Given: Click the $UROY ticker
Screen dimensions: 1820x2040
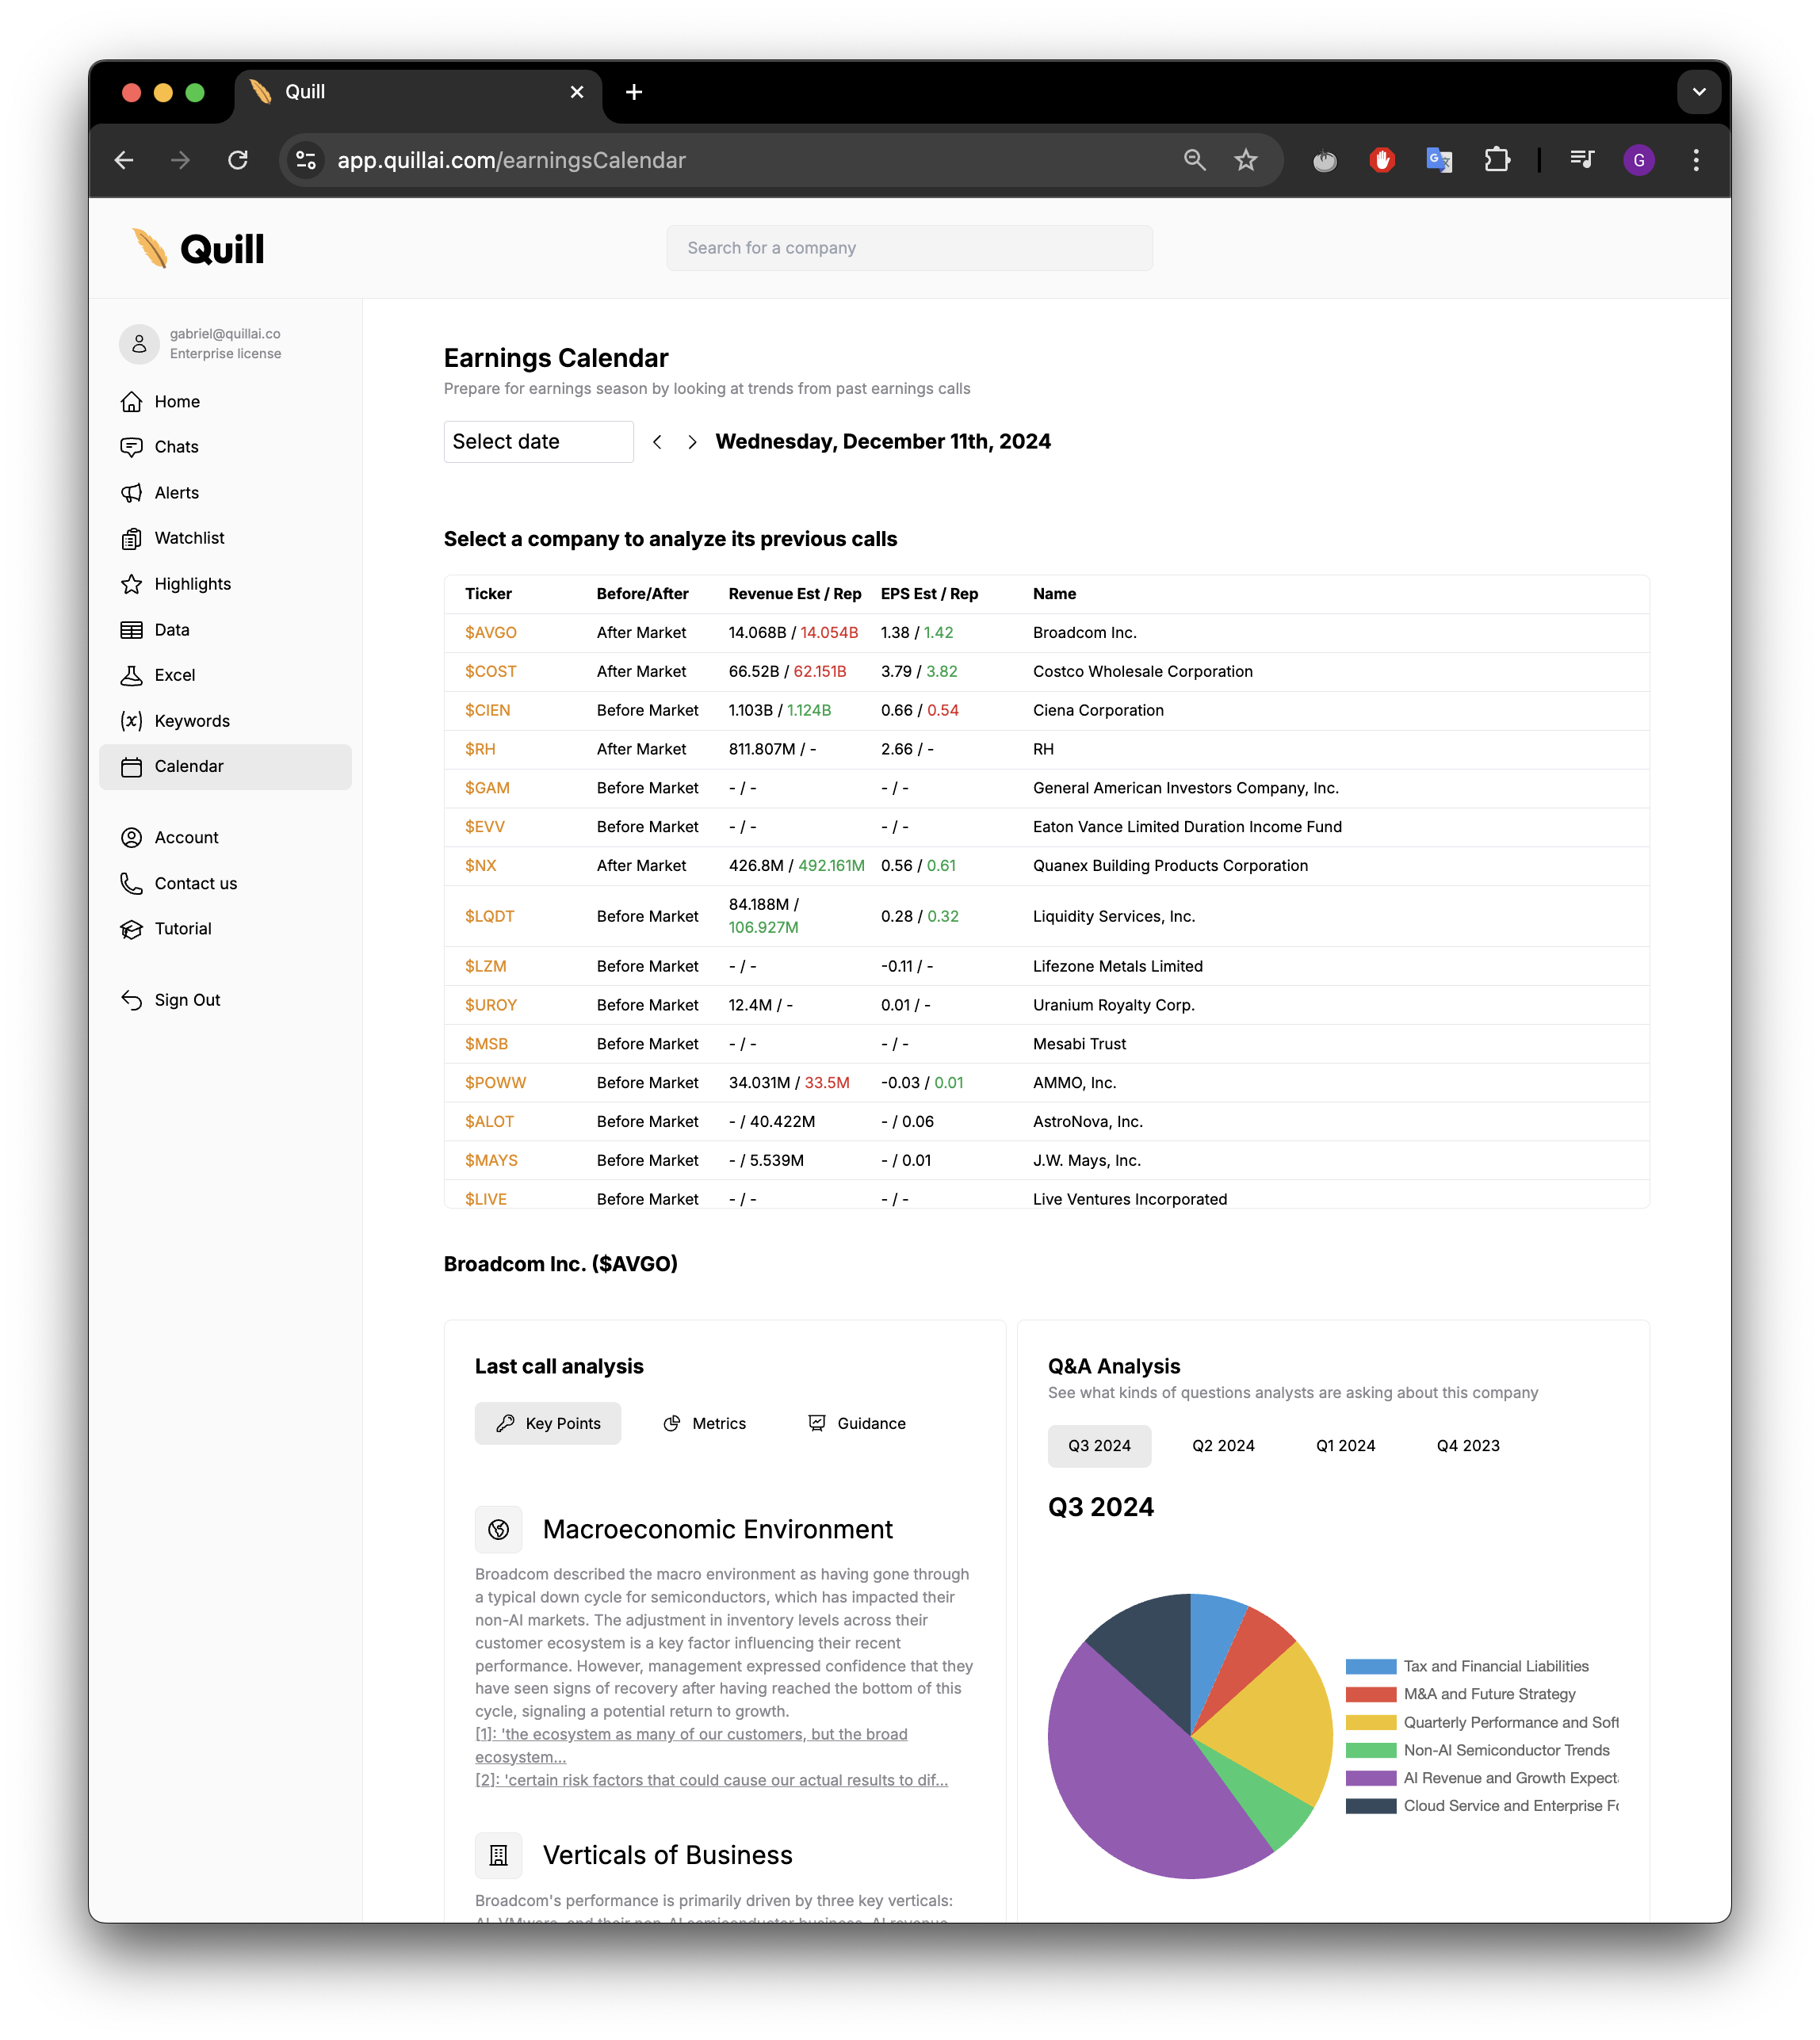Looking at the screenshot, I should point(490,1006).
